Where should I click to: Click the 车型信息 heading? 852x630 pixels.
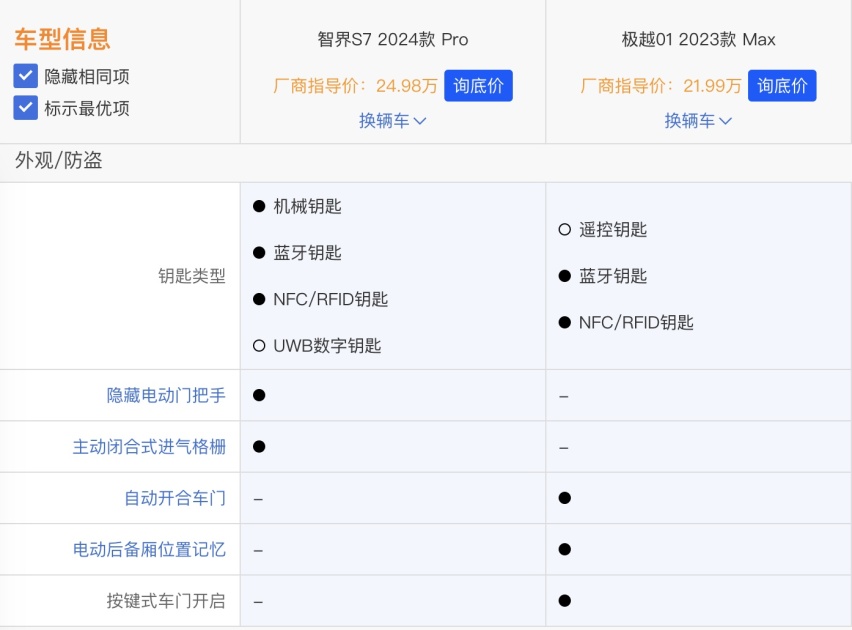(62, 39)
